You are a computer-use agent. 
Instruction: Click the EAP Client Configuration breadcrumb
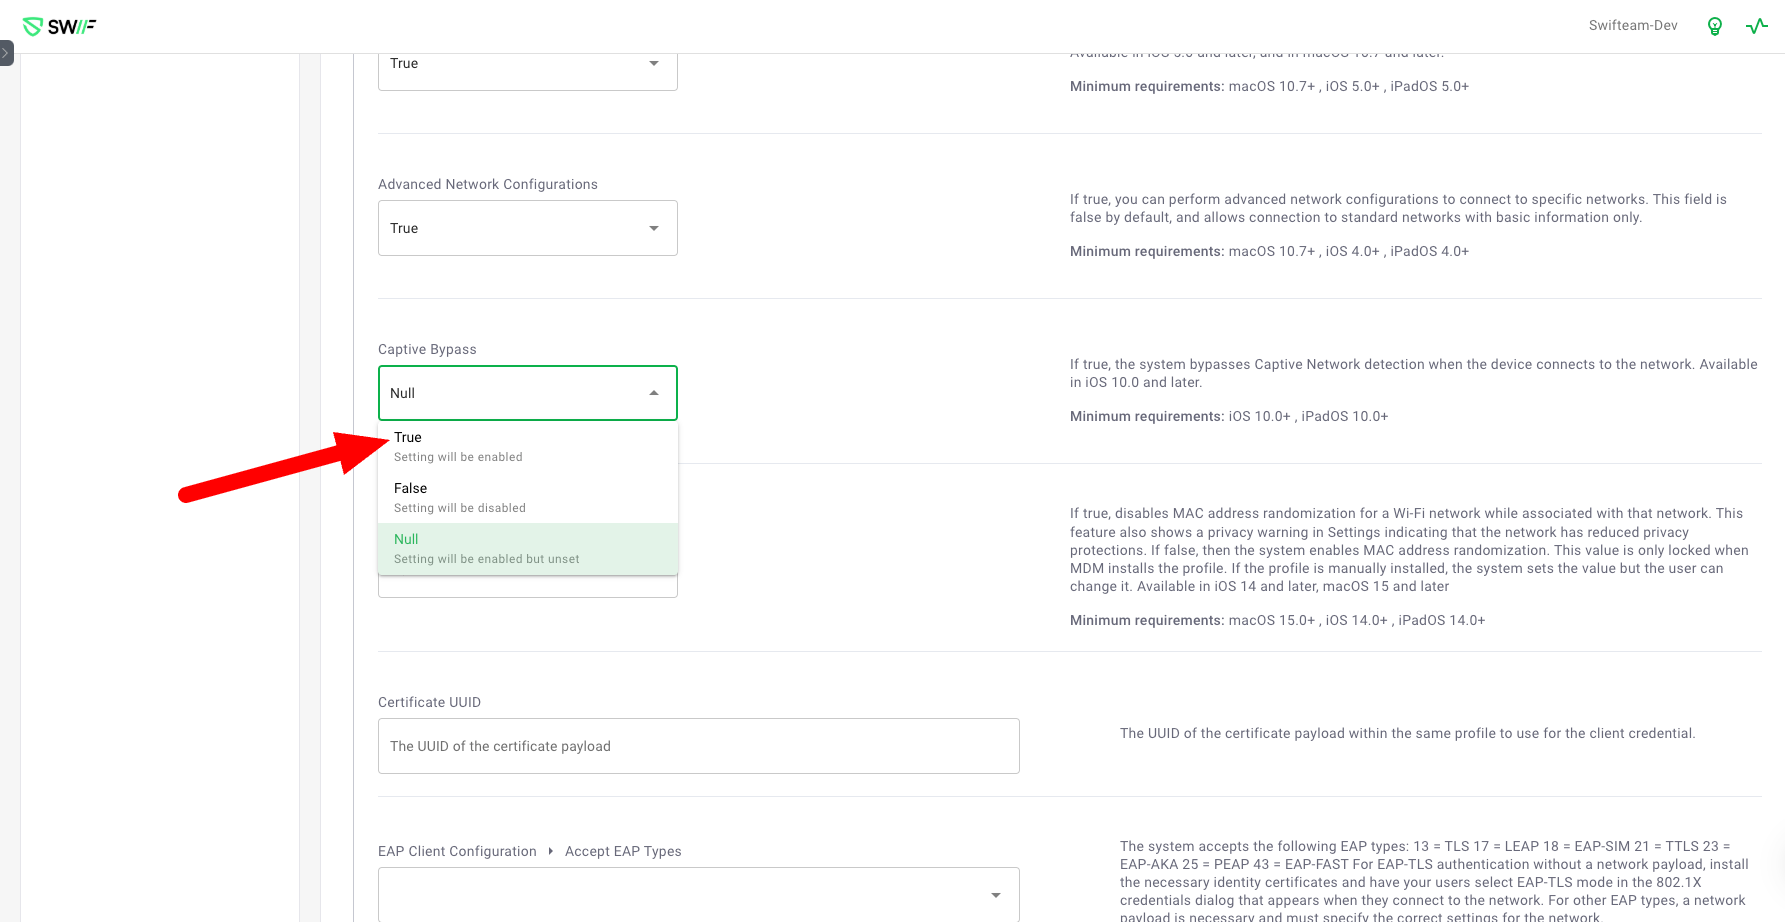(x=457, y=851)
